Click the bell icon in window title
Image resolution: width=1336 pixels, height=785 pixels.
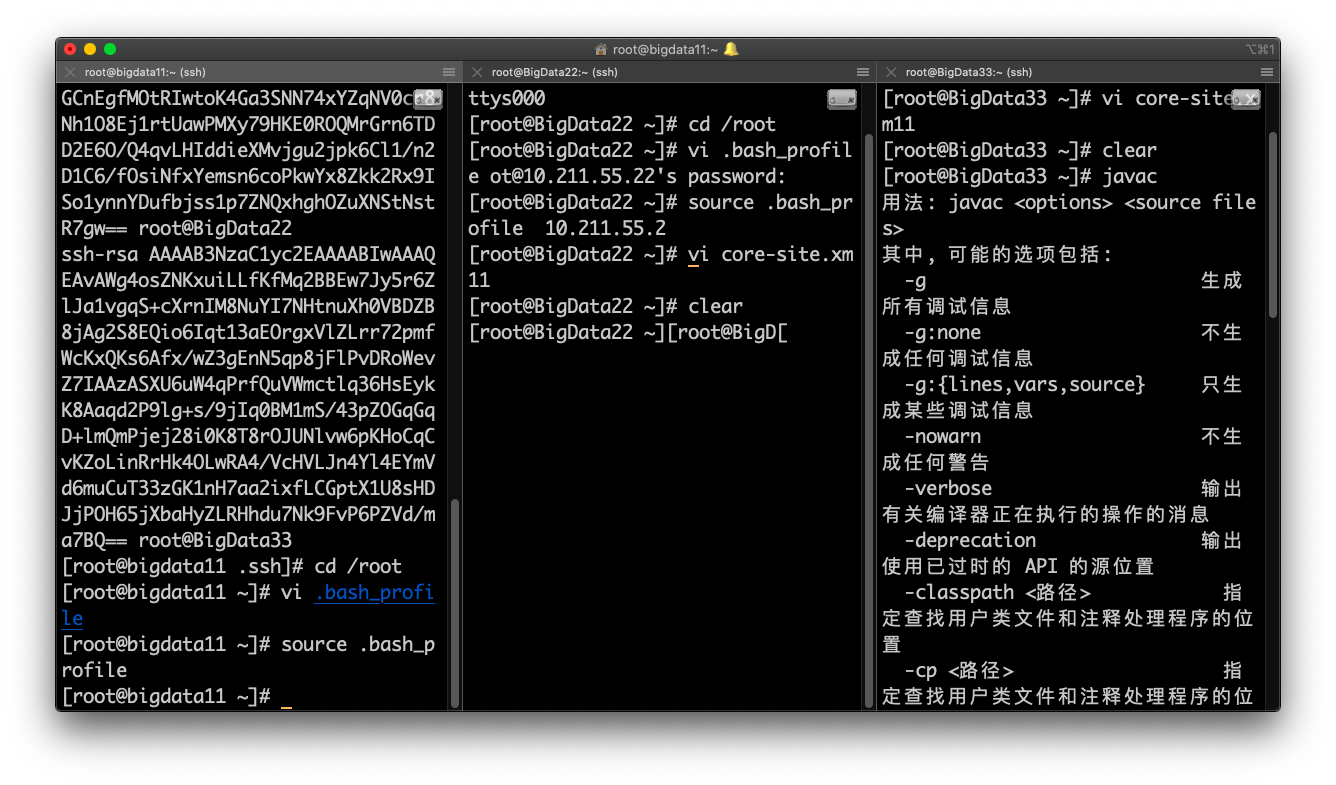coord(731,49)
